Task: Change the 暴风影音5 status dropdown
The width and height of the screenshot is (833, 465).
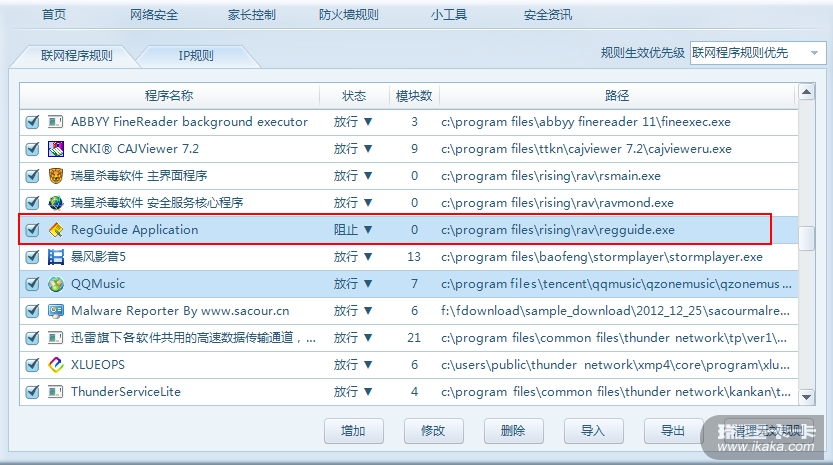Action: click(353, 257)
